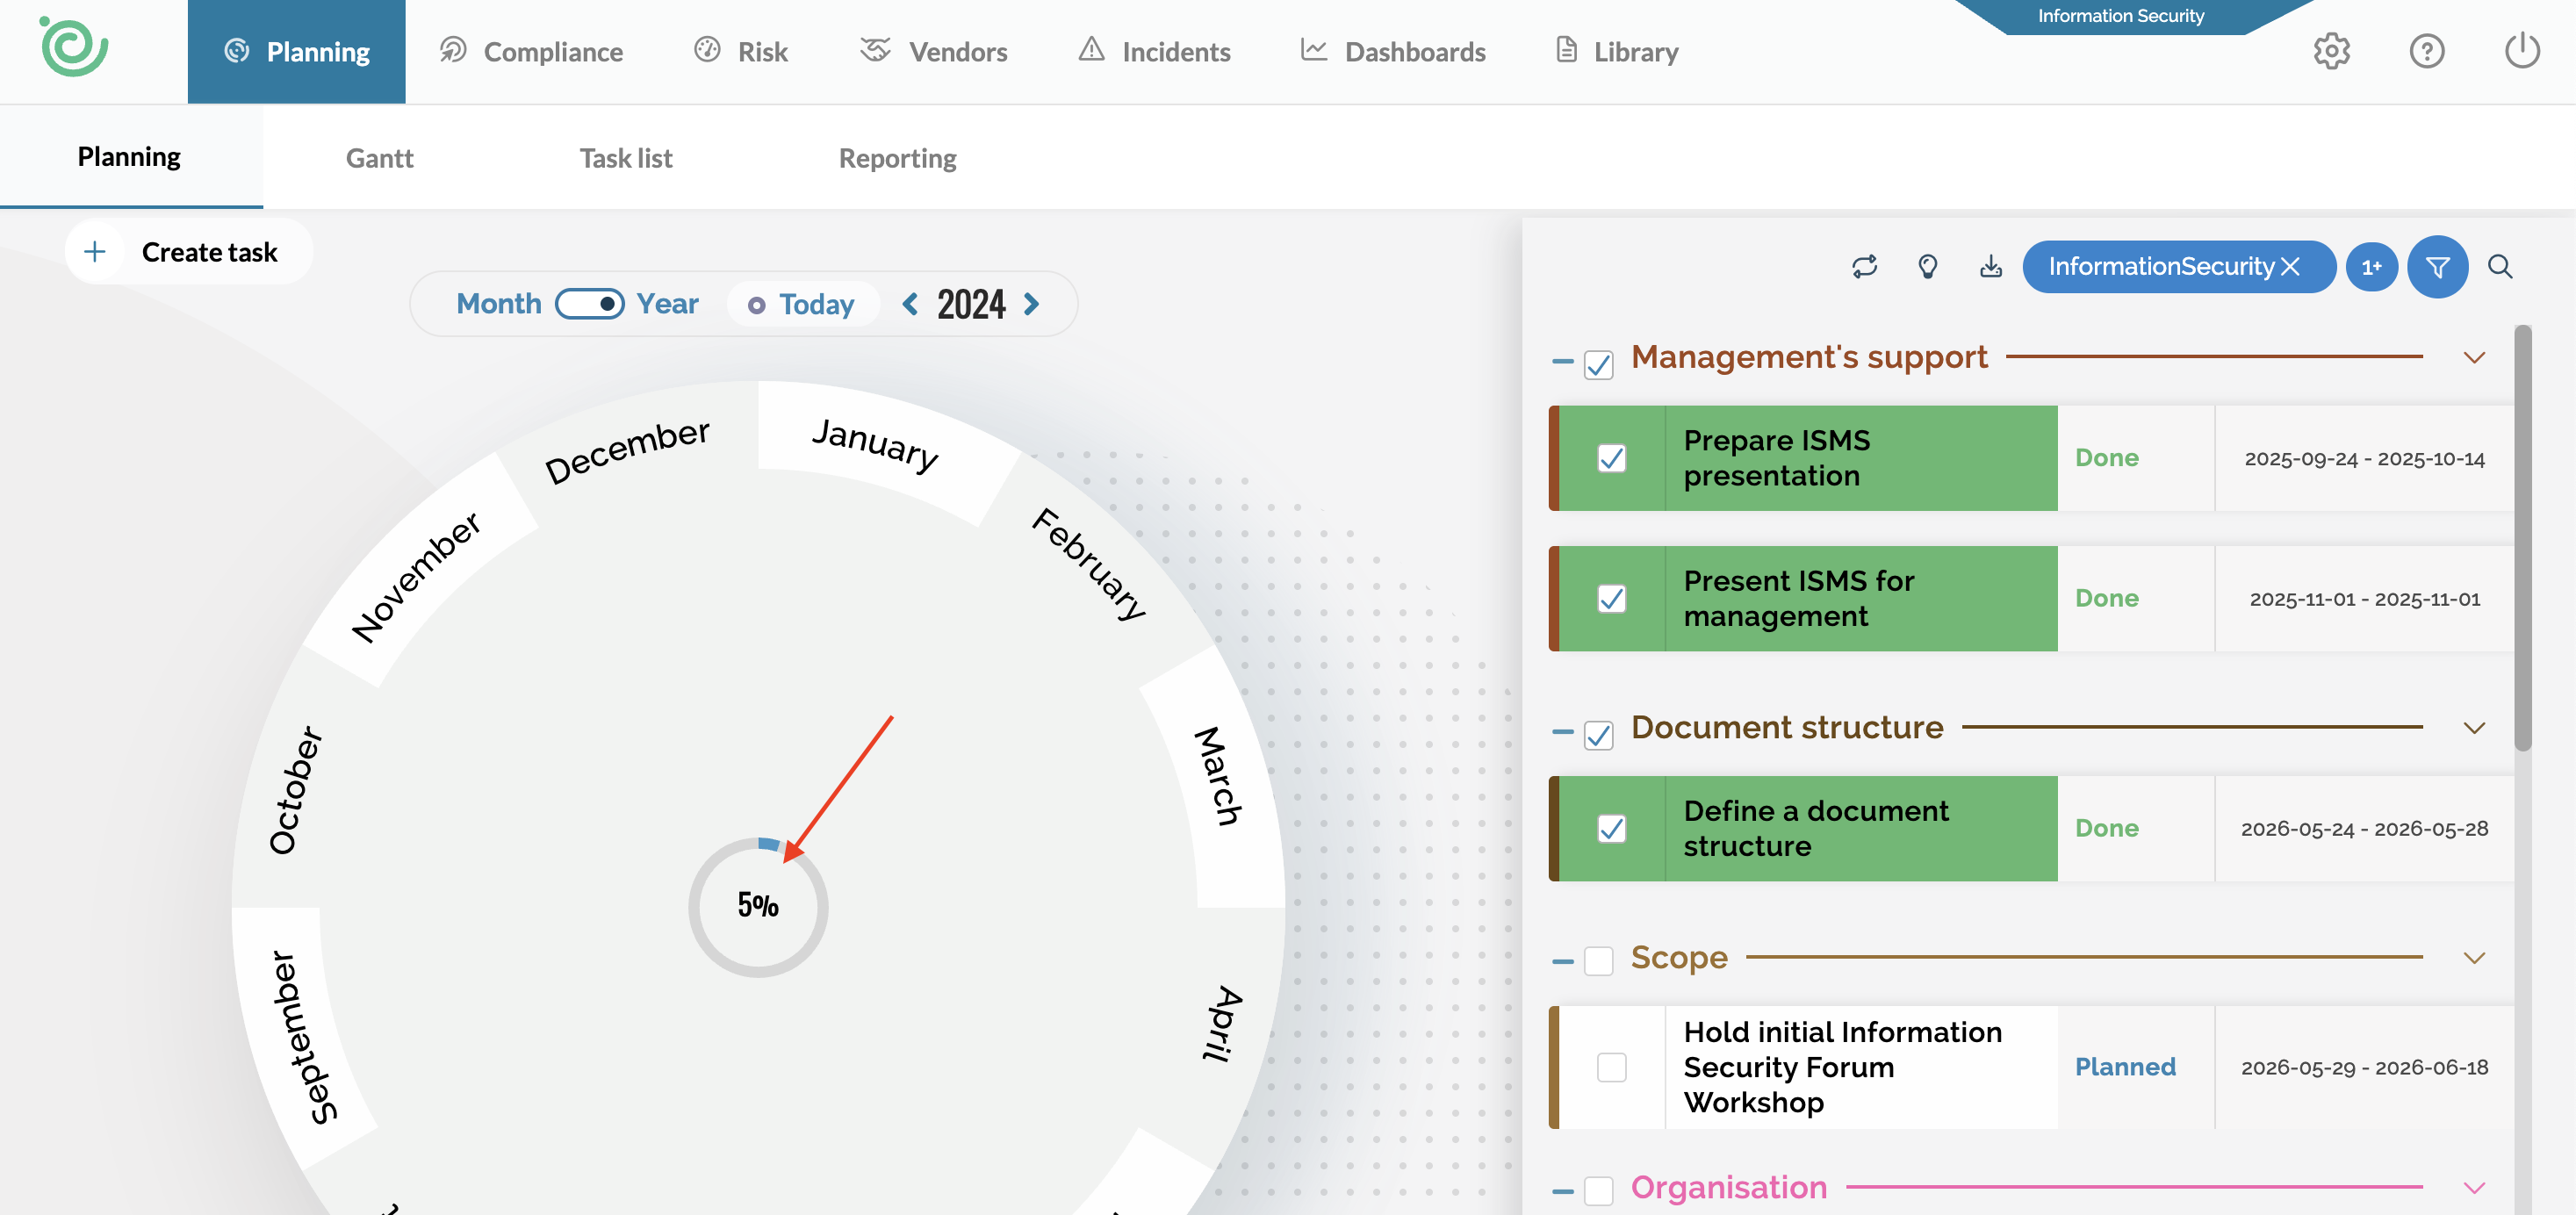Click the download export icon
This screenshot has height=1215, width=2576.
click(x=1990, y=266)
